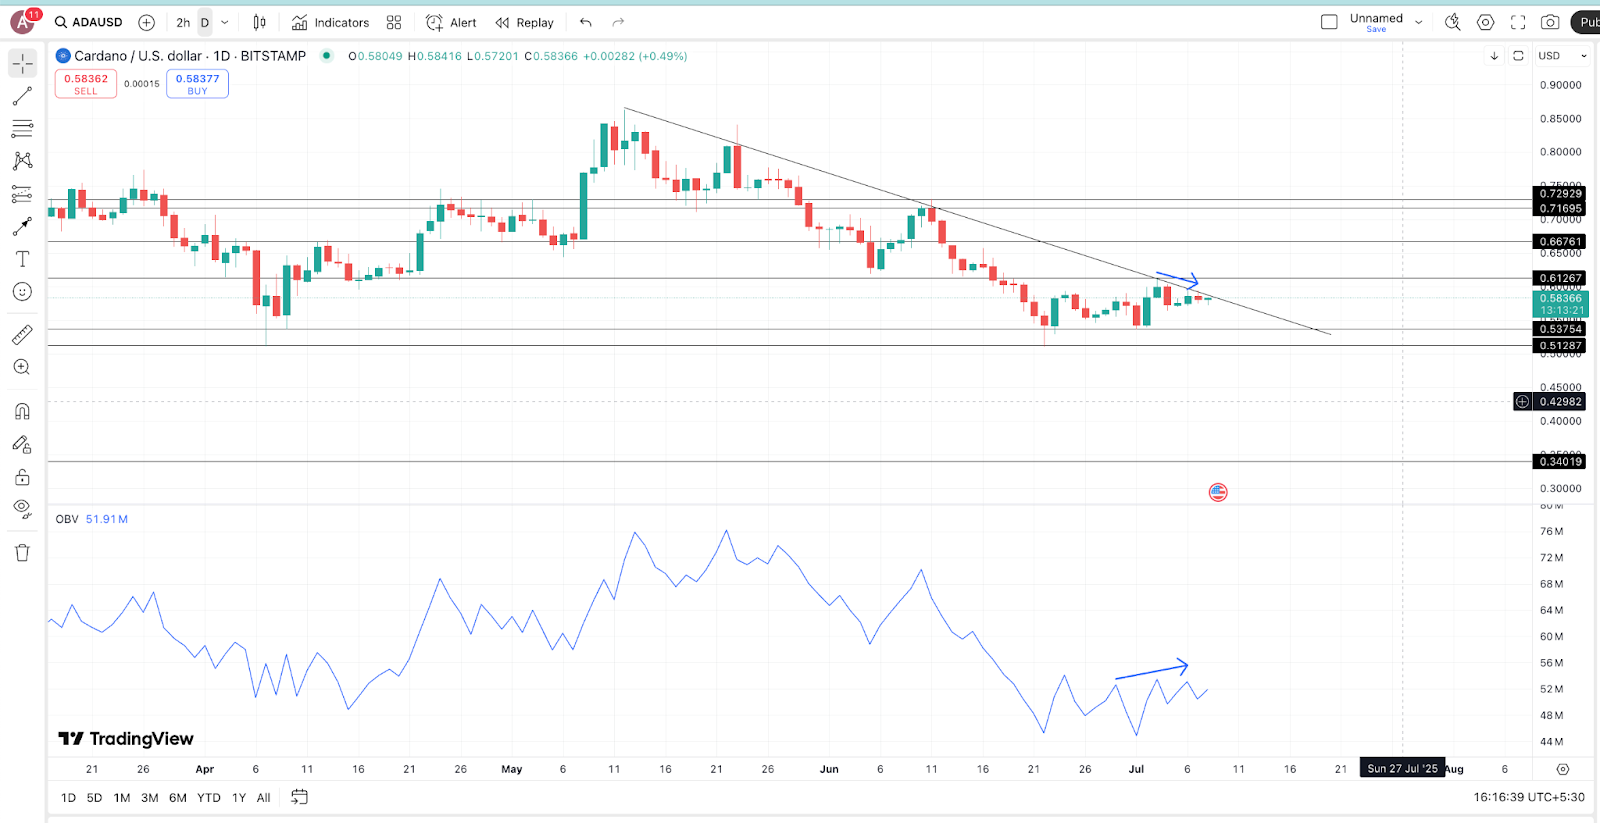
Task: Click the Cardano / U.S. dollar chart title
Action: 190,56
